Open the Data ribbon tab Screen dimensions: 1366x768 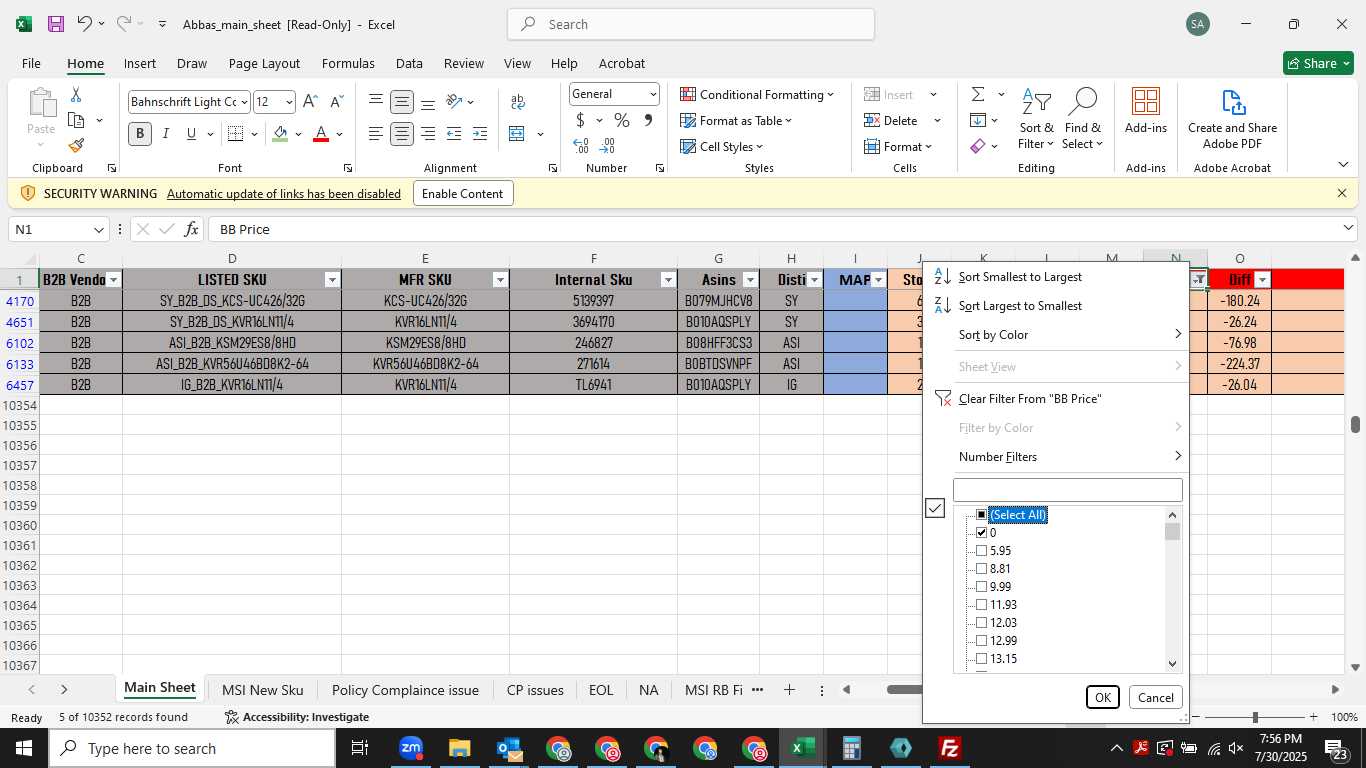coord(409,63)
